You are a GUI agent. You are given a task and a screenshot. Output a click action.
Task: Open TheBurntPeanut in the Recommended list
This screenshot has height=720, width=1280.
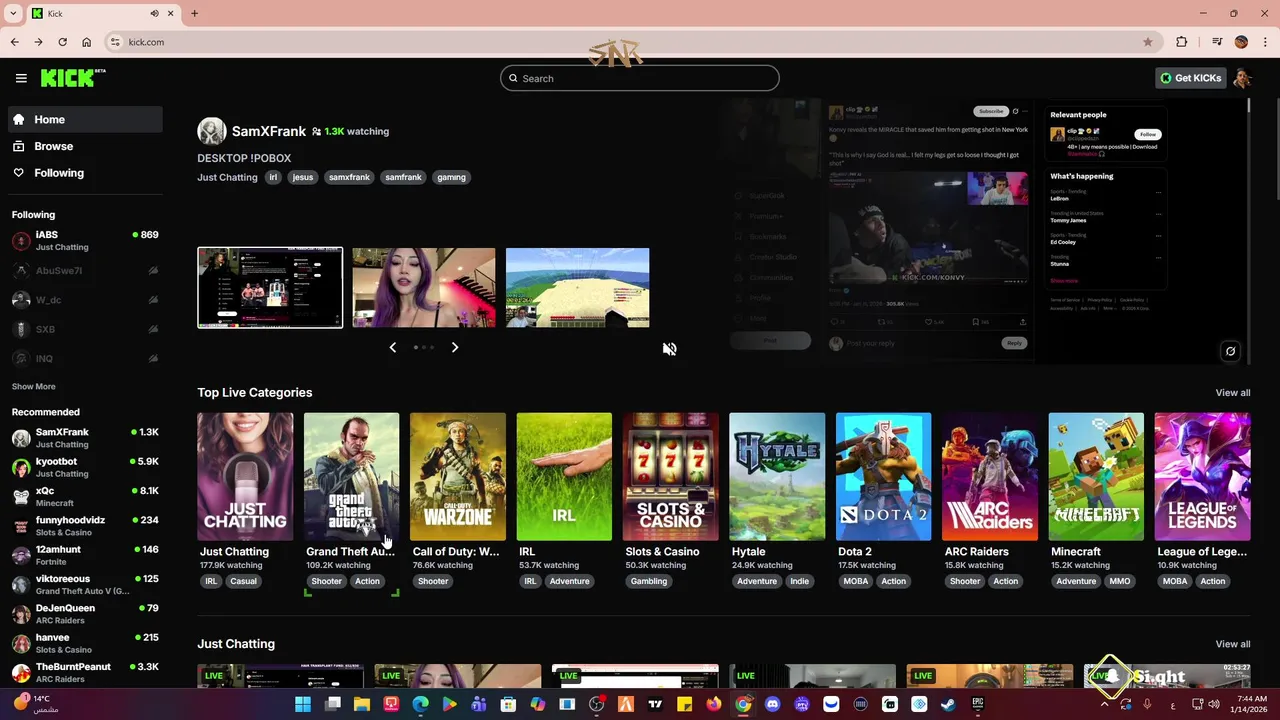tap(86, 672)
